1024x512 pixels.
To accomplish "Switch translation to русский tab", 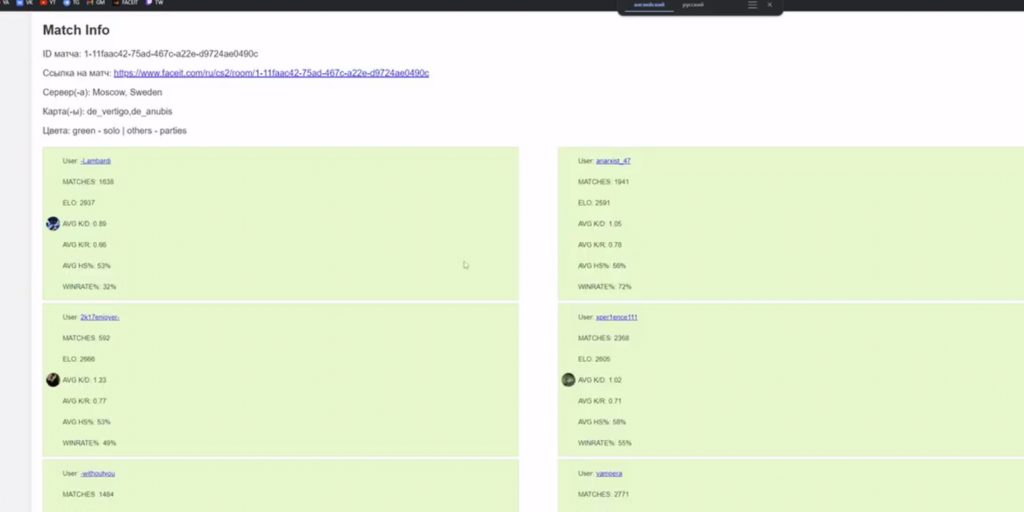I will point(693,5).
